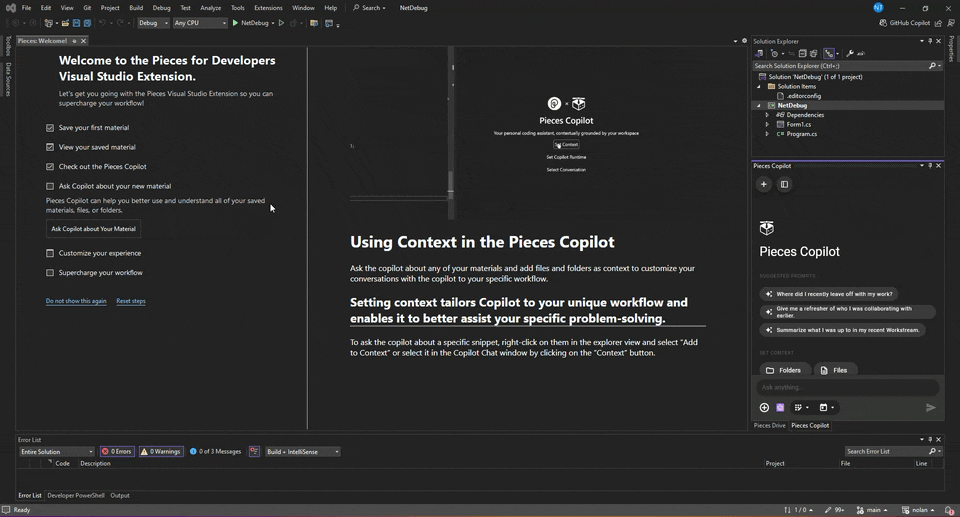Toggle the 0 Errors filter

click(x=116, y=451)
